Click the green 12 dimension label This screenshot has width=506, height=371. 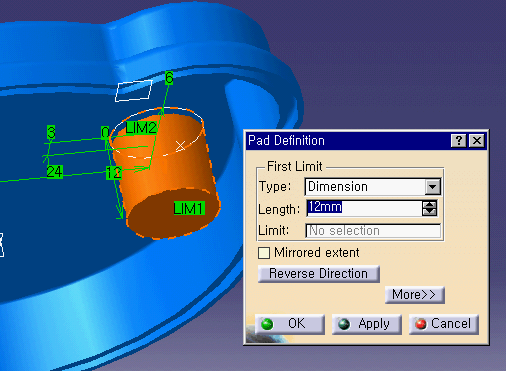tap(114, 173)
